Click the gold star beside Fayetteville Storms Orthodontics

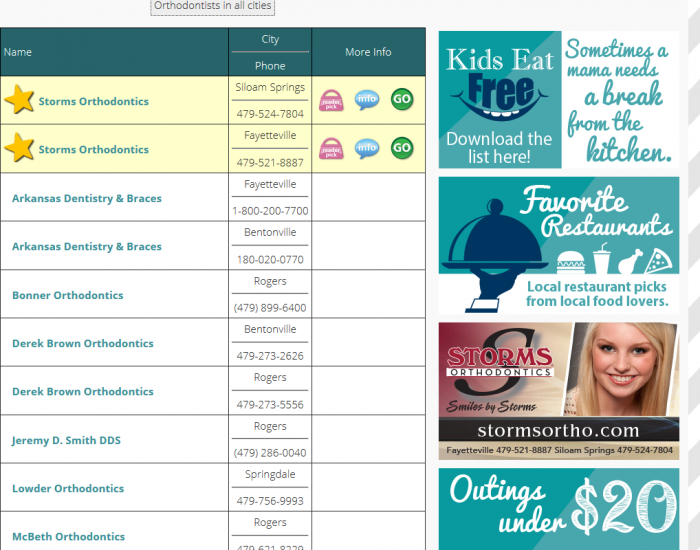[x=19, y=148]
